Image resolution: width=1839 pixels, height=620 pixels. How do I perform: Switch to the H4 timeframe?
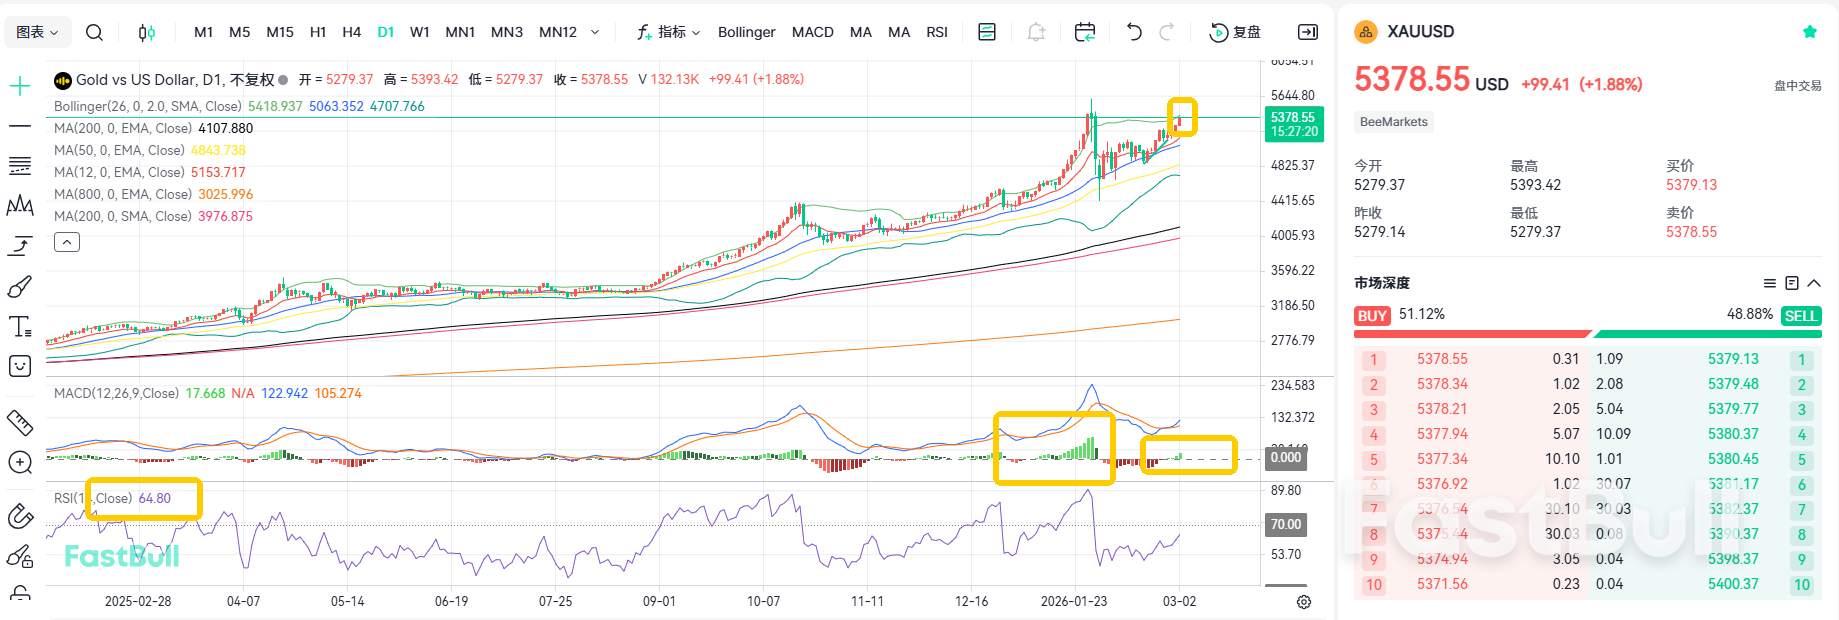point(351,32)
